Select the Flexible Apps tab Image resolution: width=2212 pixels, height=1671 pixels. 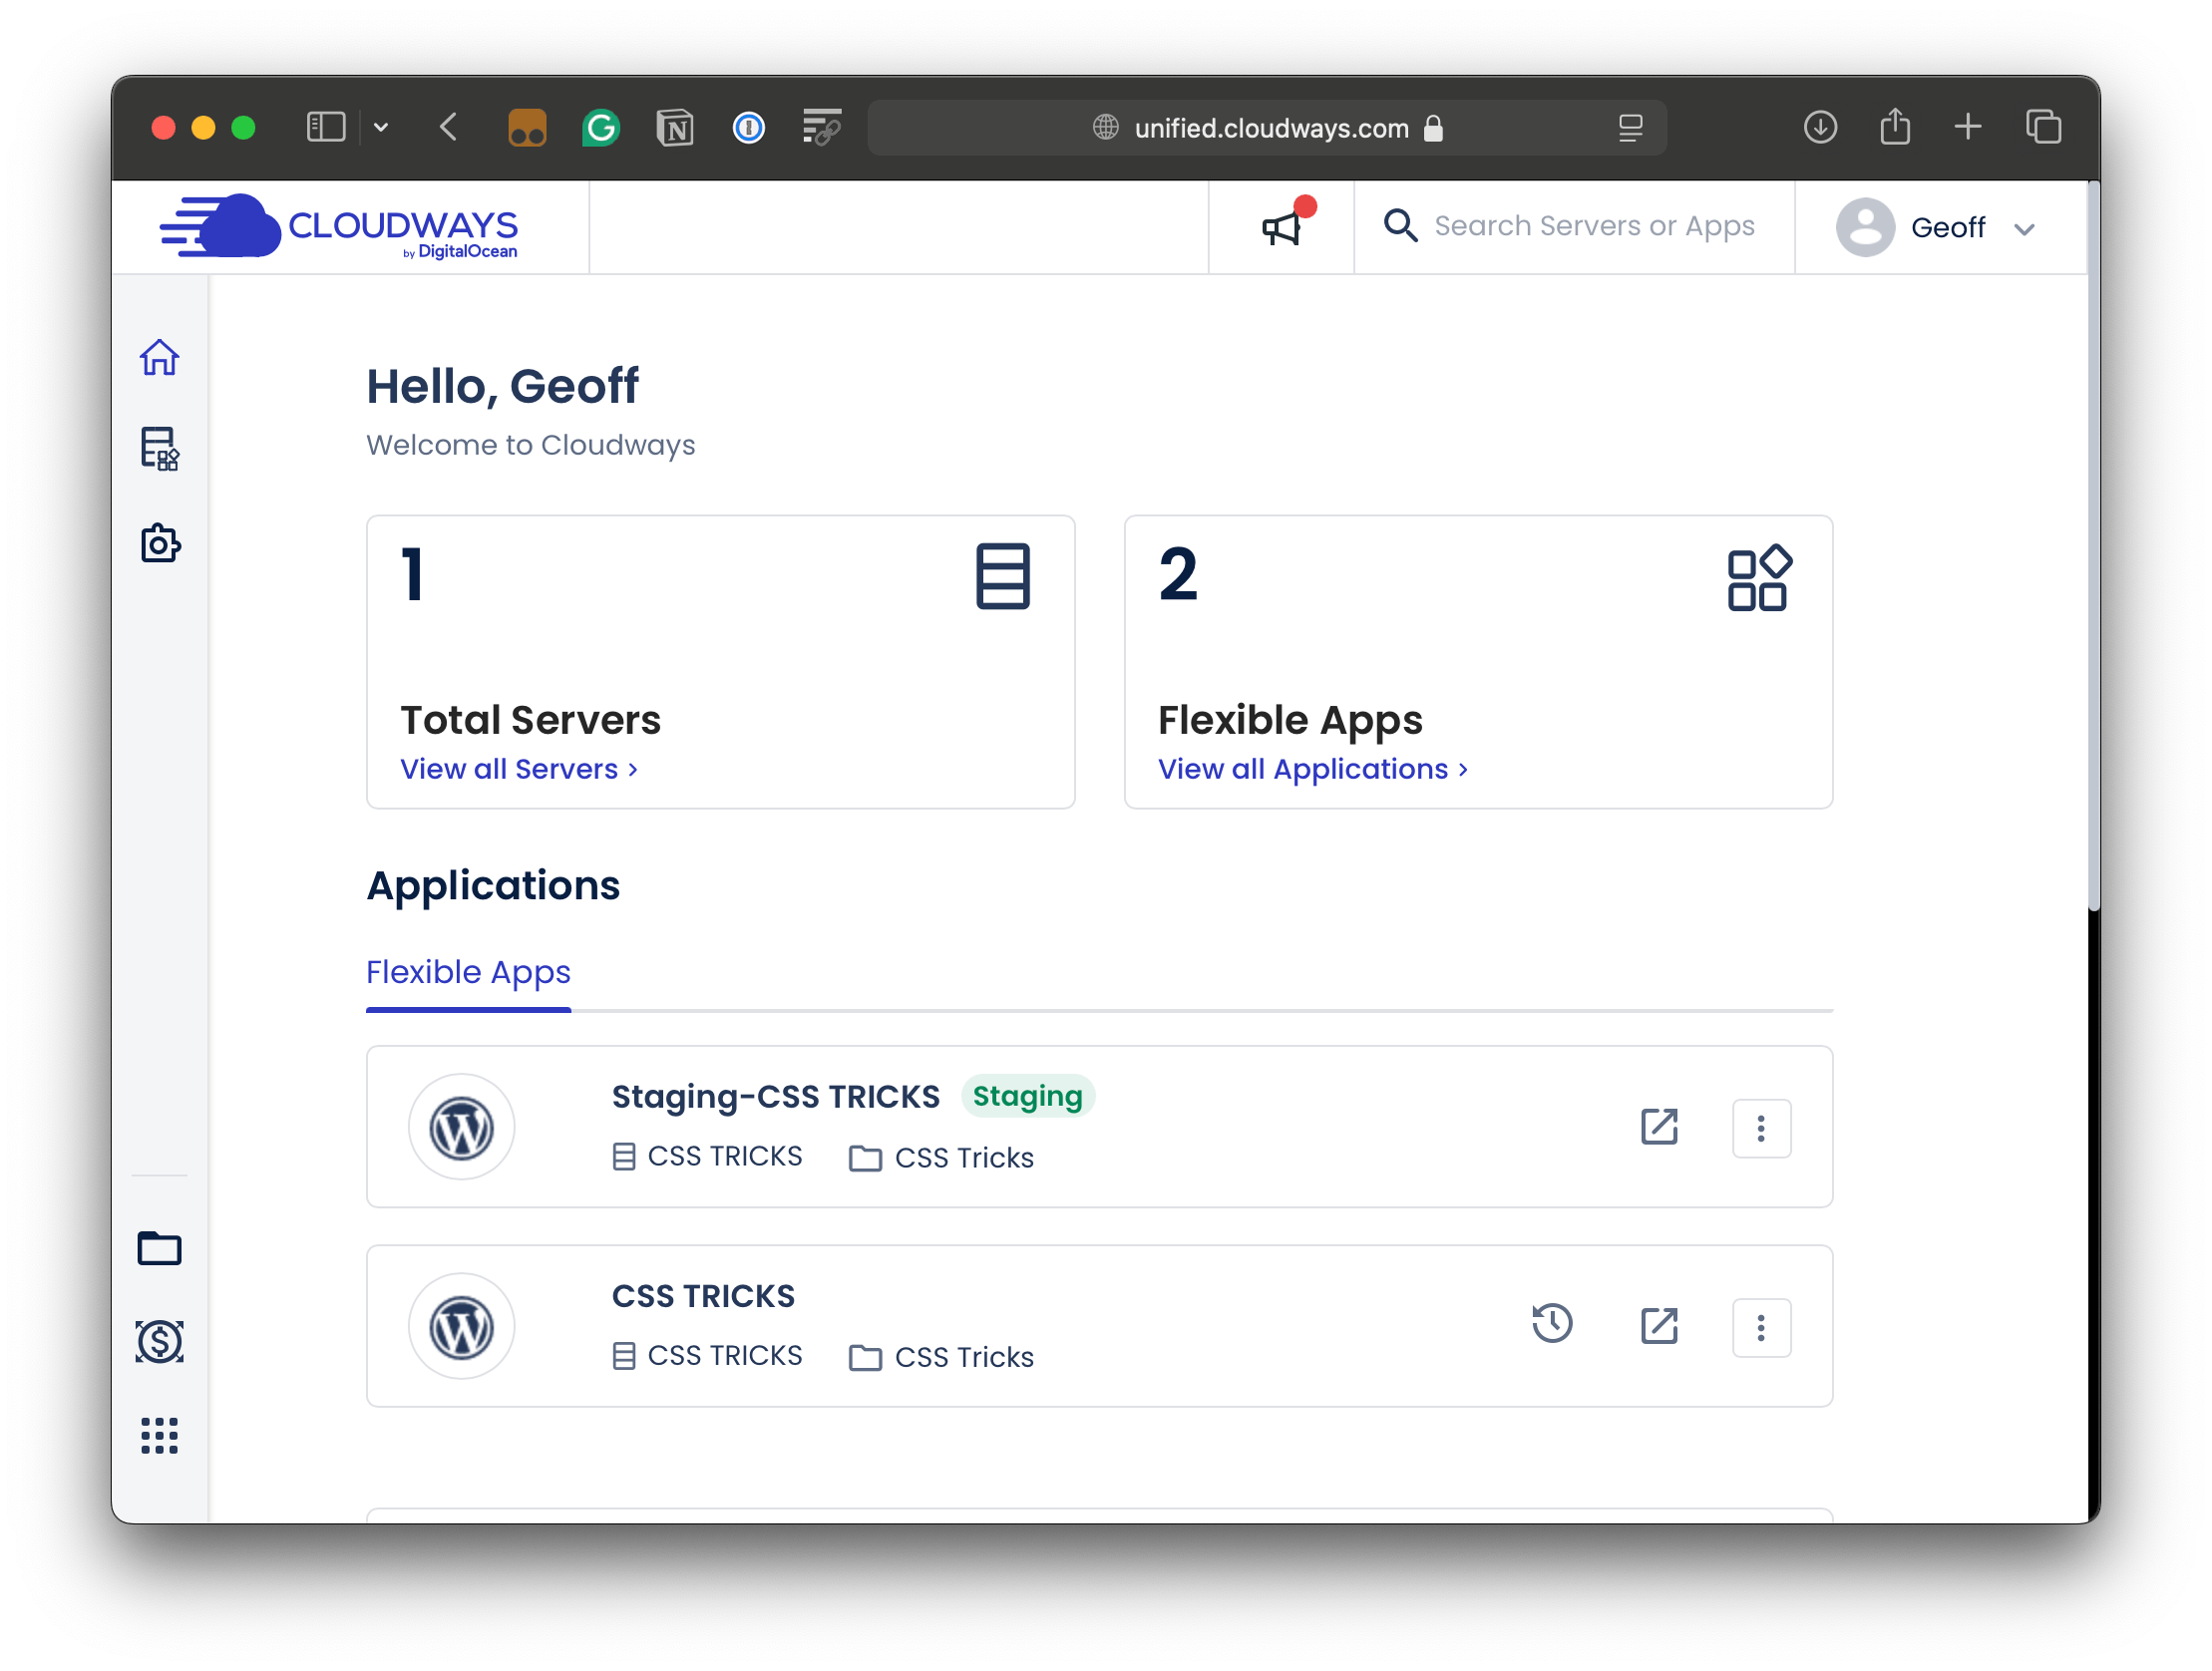(468, 971)
